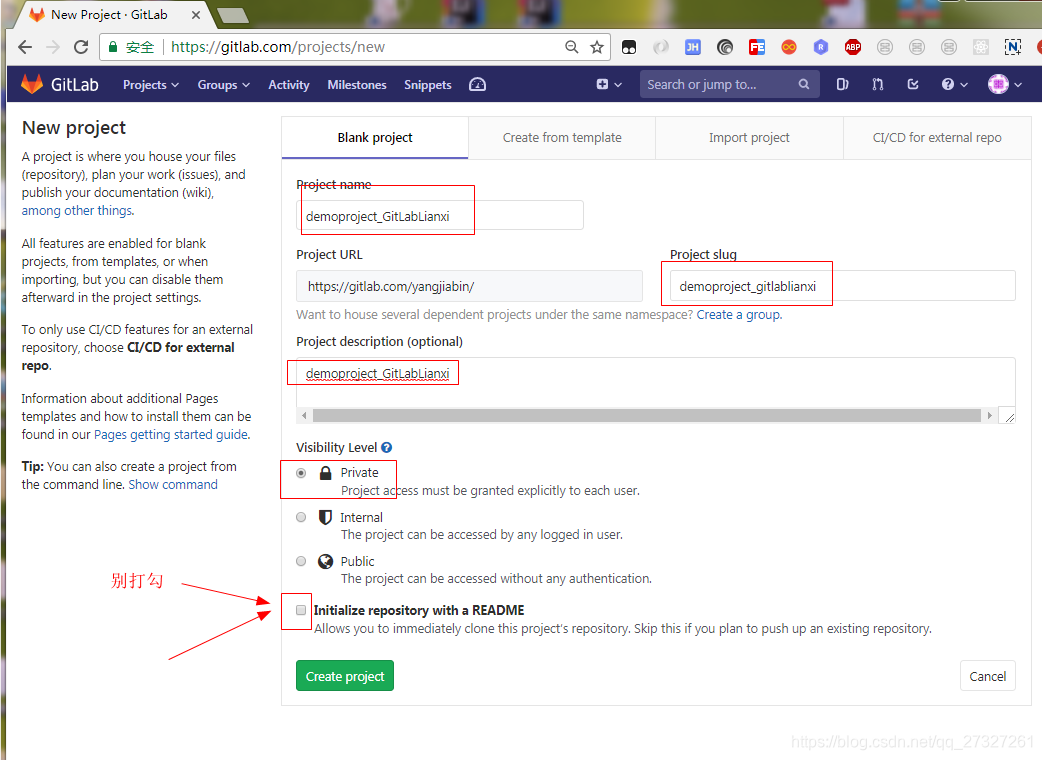Switch to Create from template tab
This screenshot has width=1042, height=760.
[562, 138]
